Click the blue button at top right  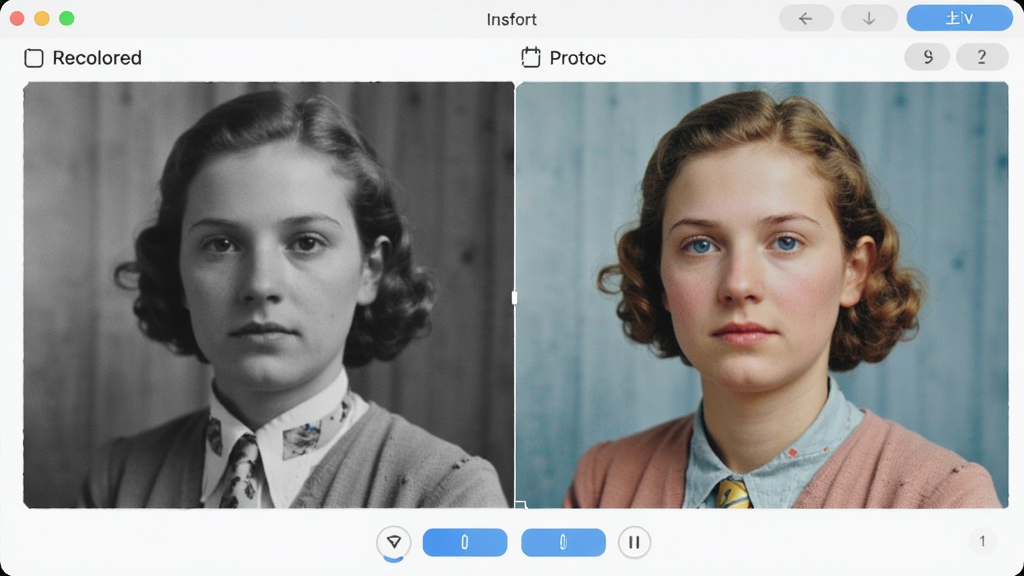tap(959, 18)
